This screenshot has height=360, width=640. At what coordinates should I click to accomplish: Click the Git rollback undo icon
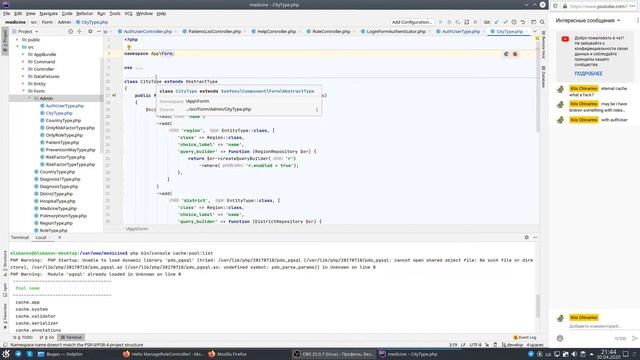click(522, 22)
